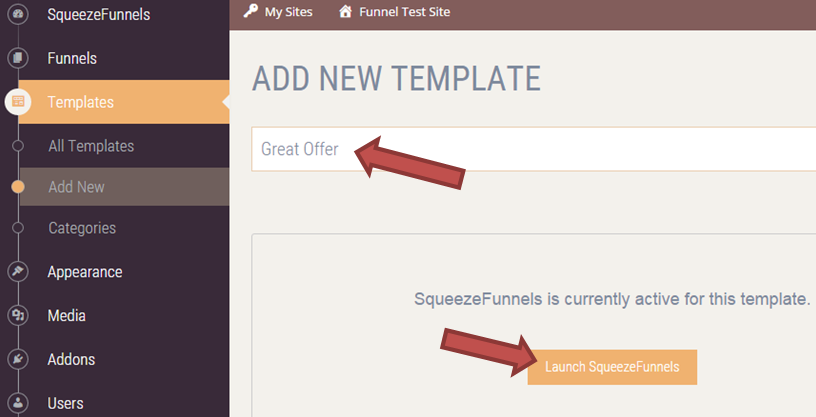Click the house icon for Funnel Test Site

[x=345, y=12]
